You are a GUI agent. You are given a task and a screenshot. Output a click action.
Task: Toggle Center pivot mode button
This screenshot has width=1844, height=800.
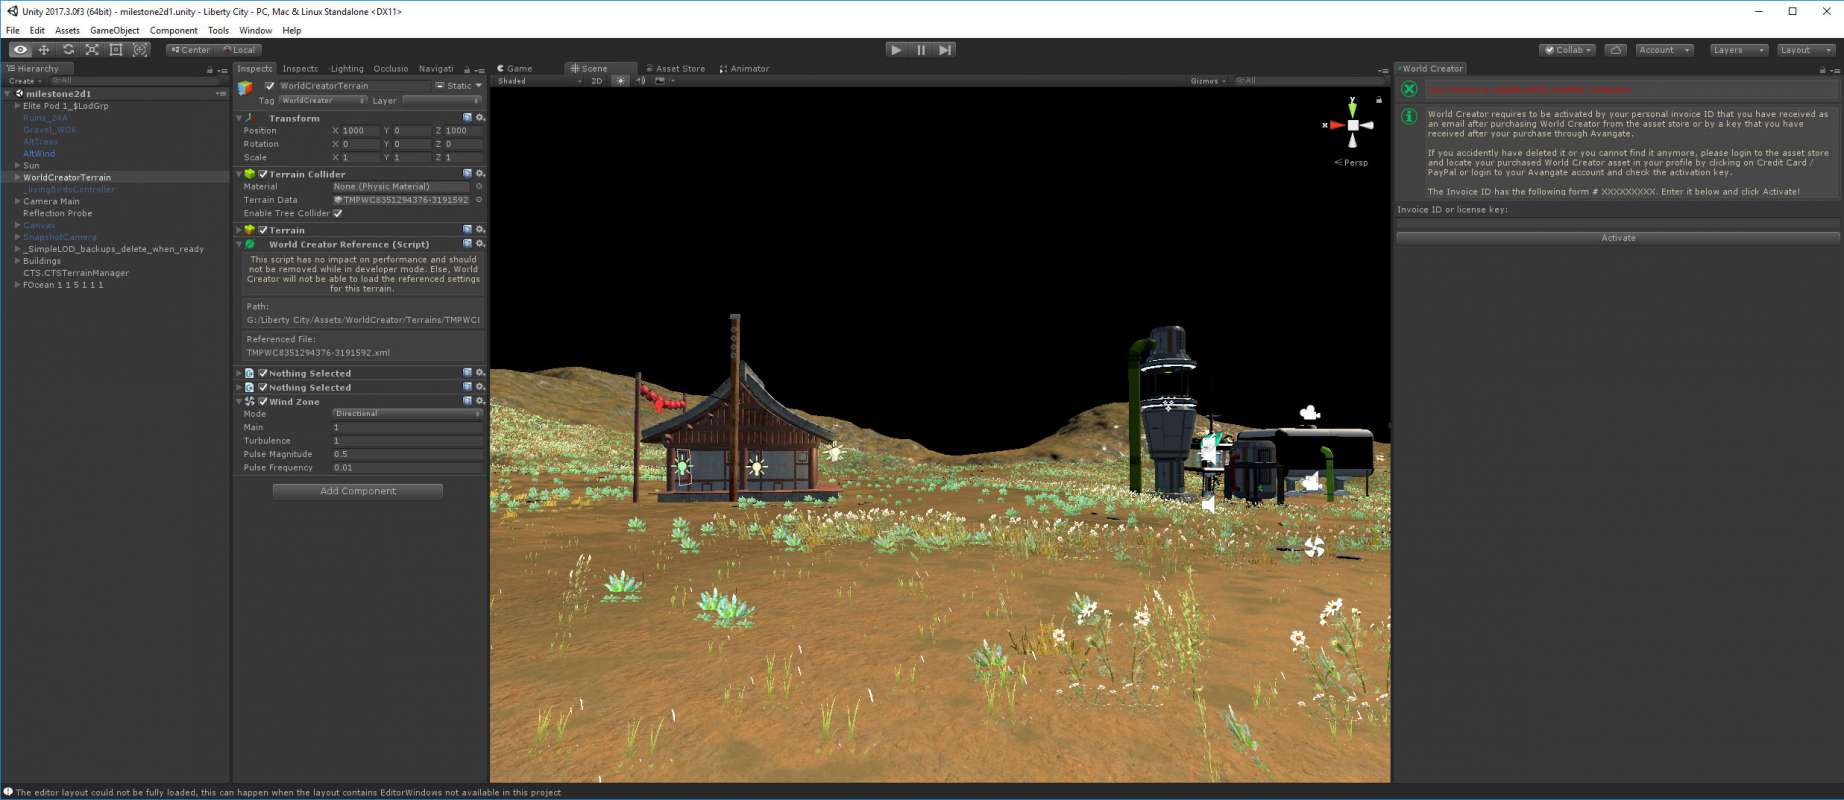click(x=190, y=49)
